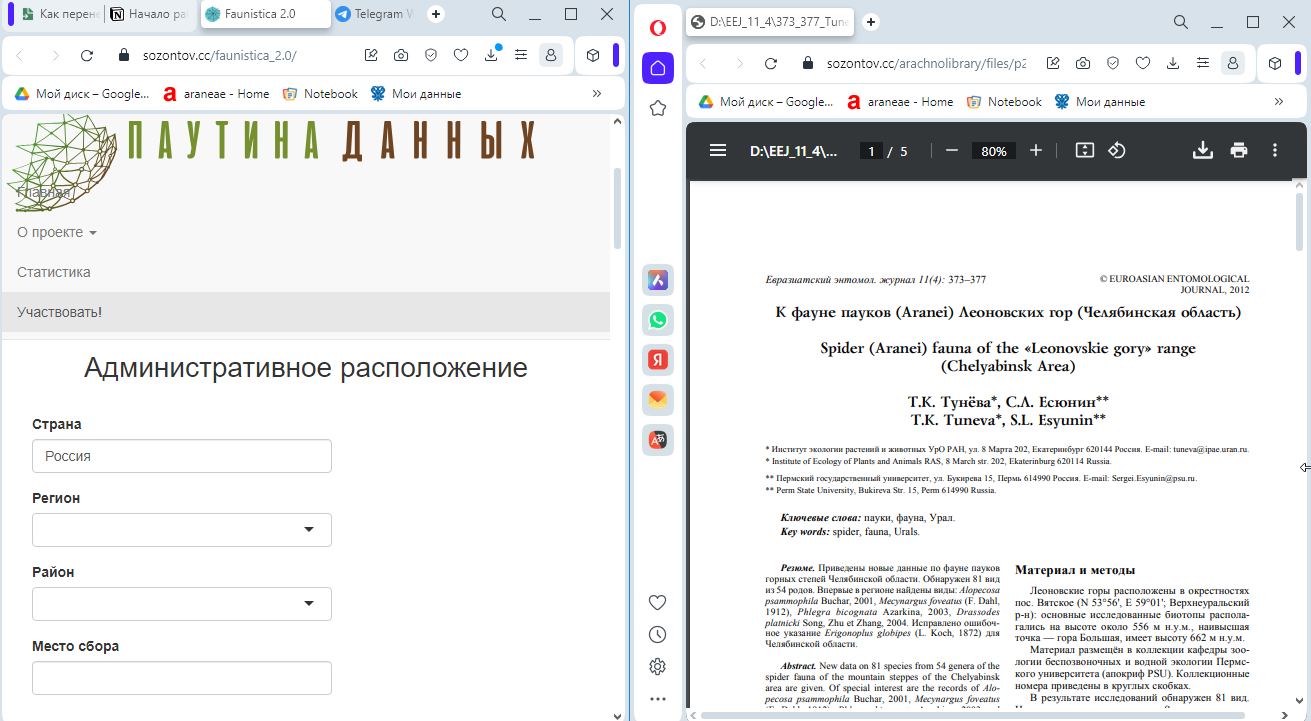The height and width of the screenshot is (721, 1311).
Task: Open orange mail icon in Opera sidebar
Action: click(x=658, y=400)
